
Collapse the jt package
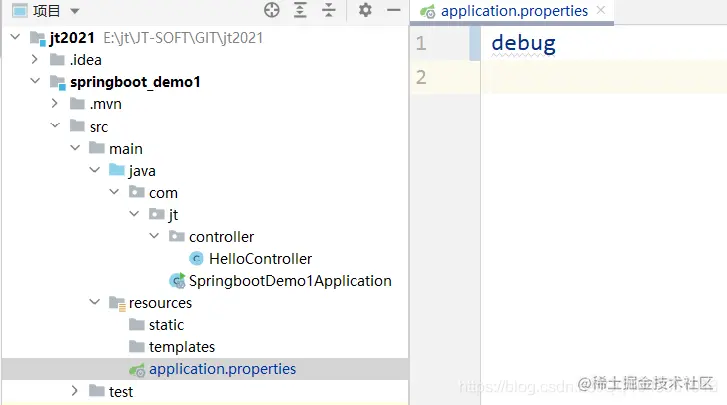(x=134, y=214)
